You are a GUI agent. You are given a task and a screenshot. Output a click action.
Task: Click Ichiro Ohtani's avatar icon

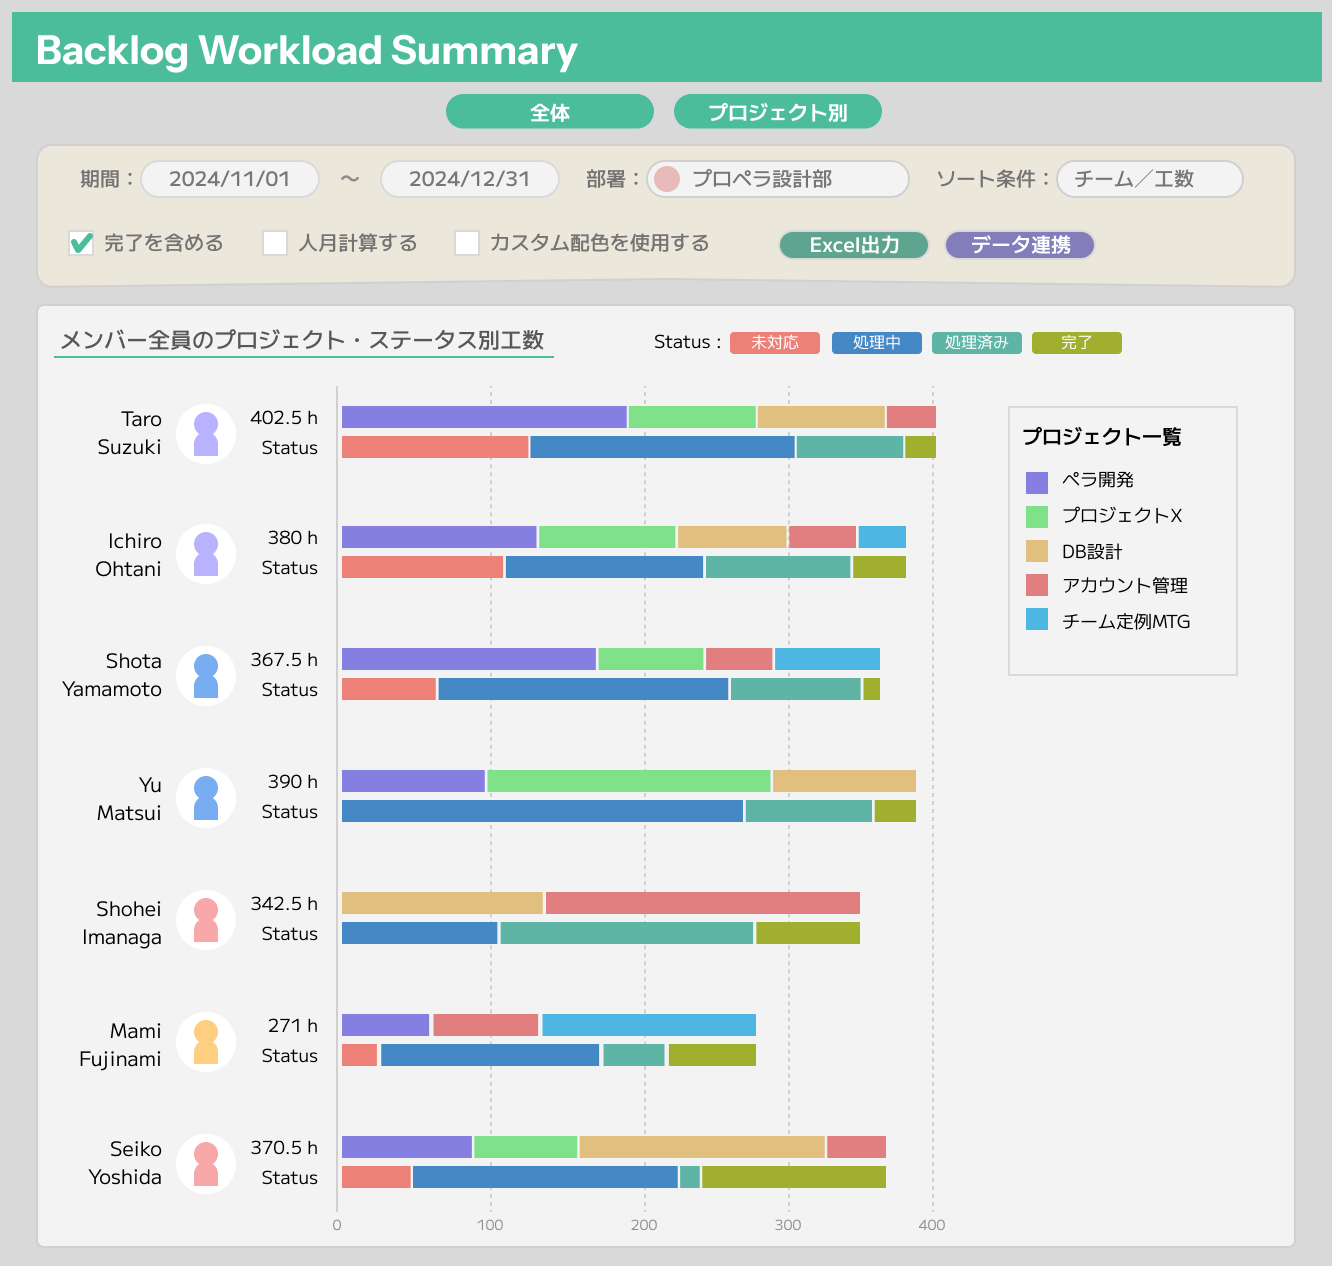(x=206, y=554)
